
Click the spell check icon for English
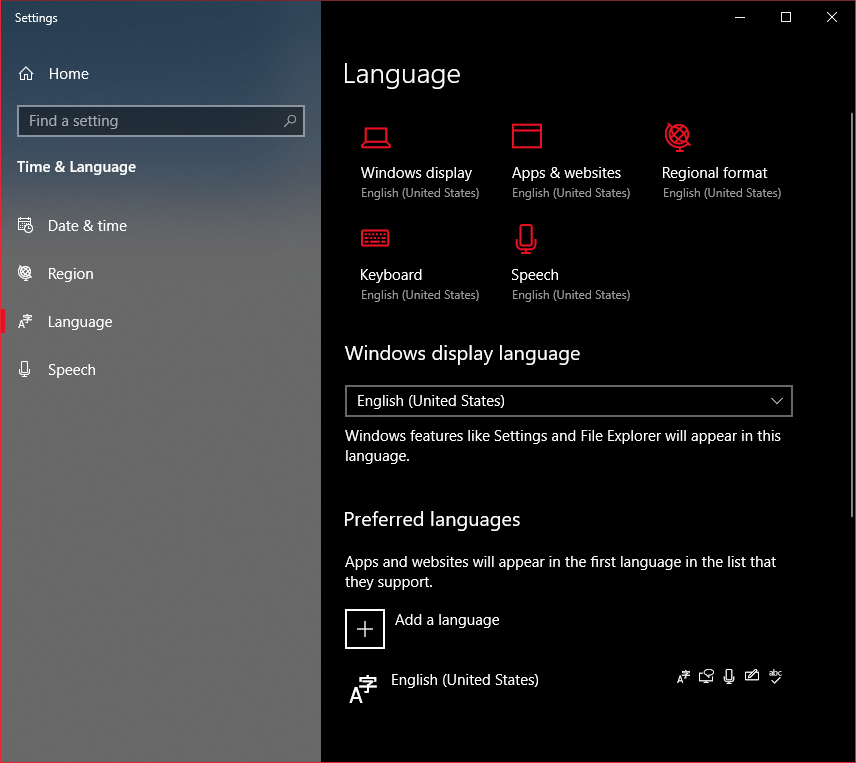coord(775,676)
